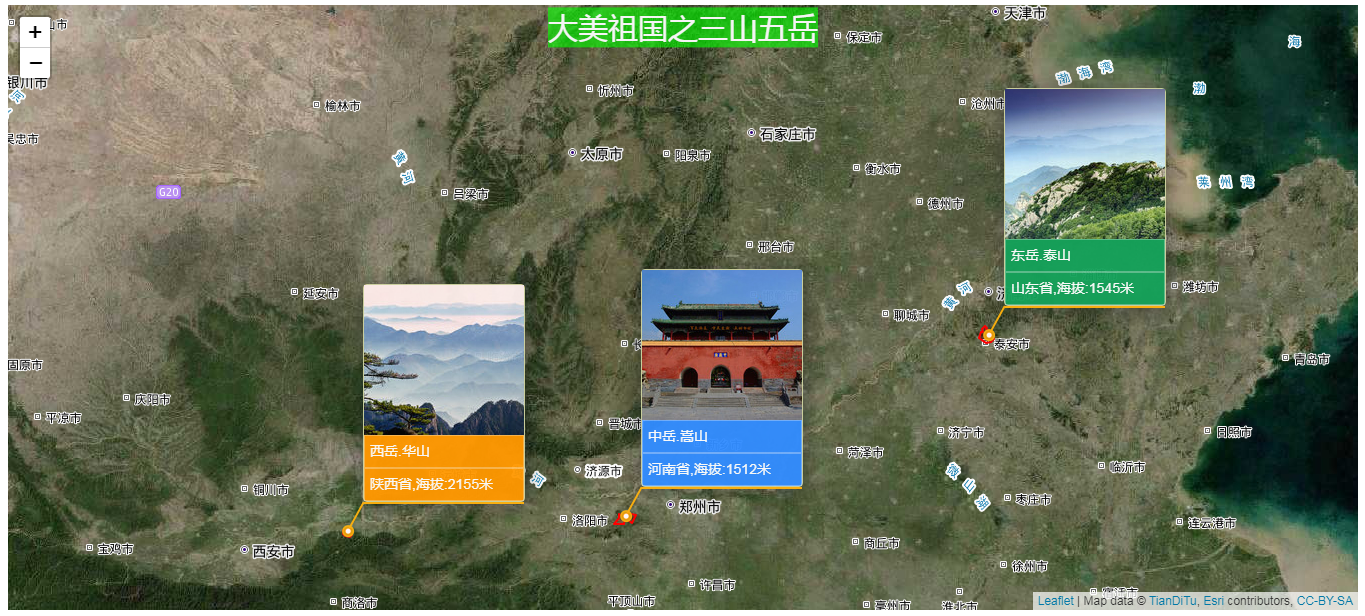The height and width of the screenshot is (616, 1365).
Task: Click the 西安市 city label
Action: pyautogui.click(x=273, y=551)
